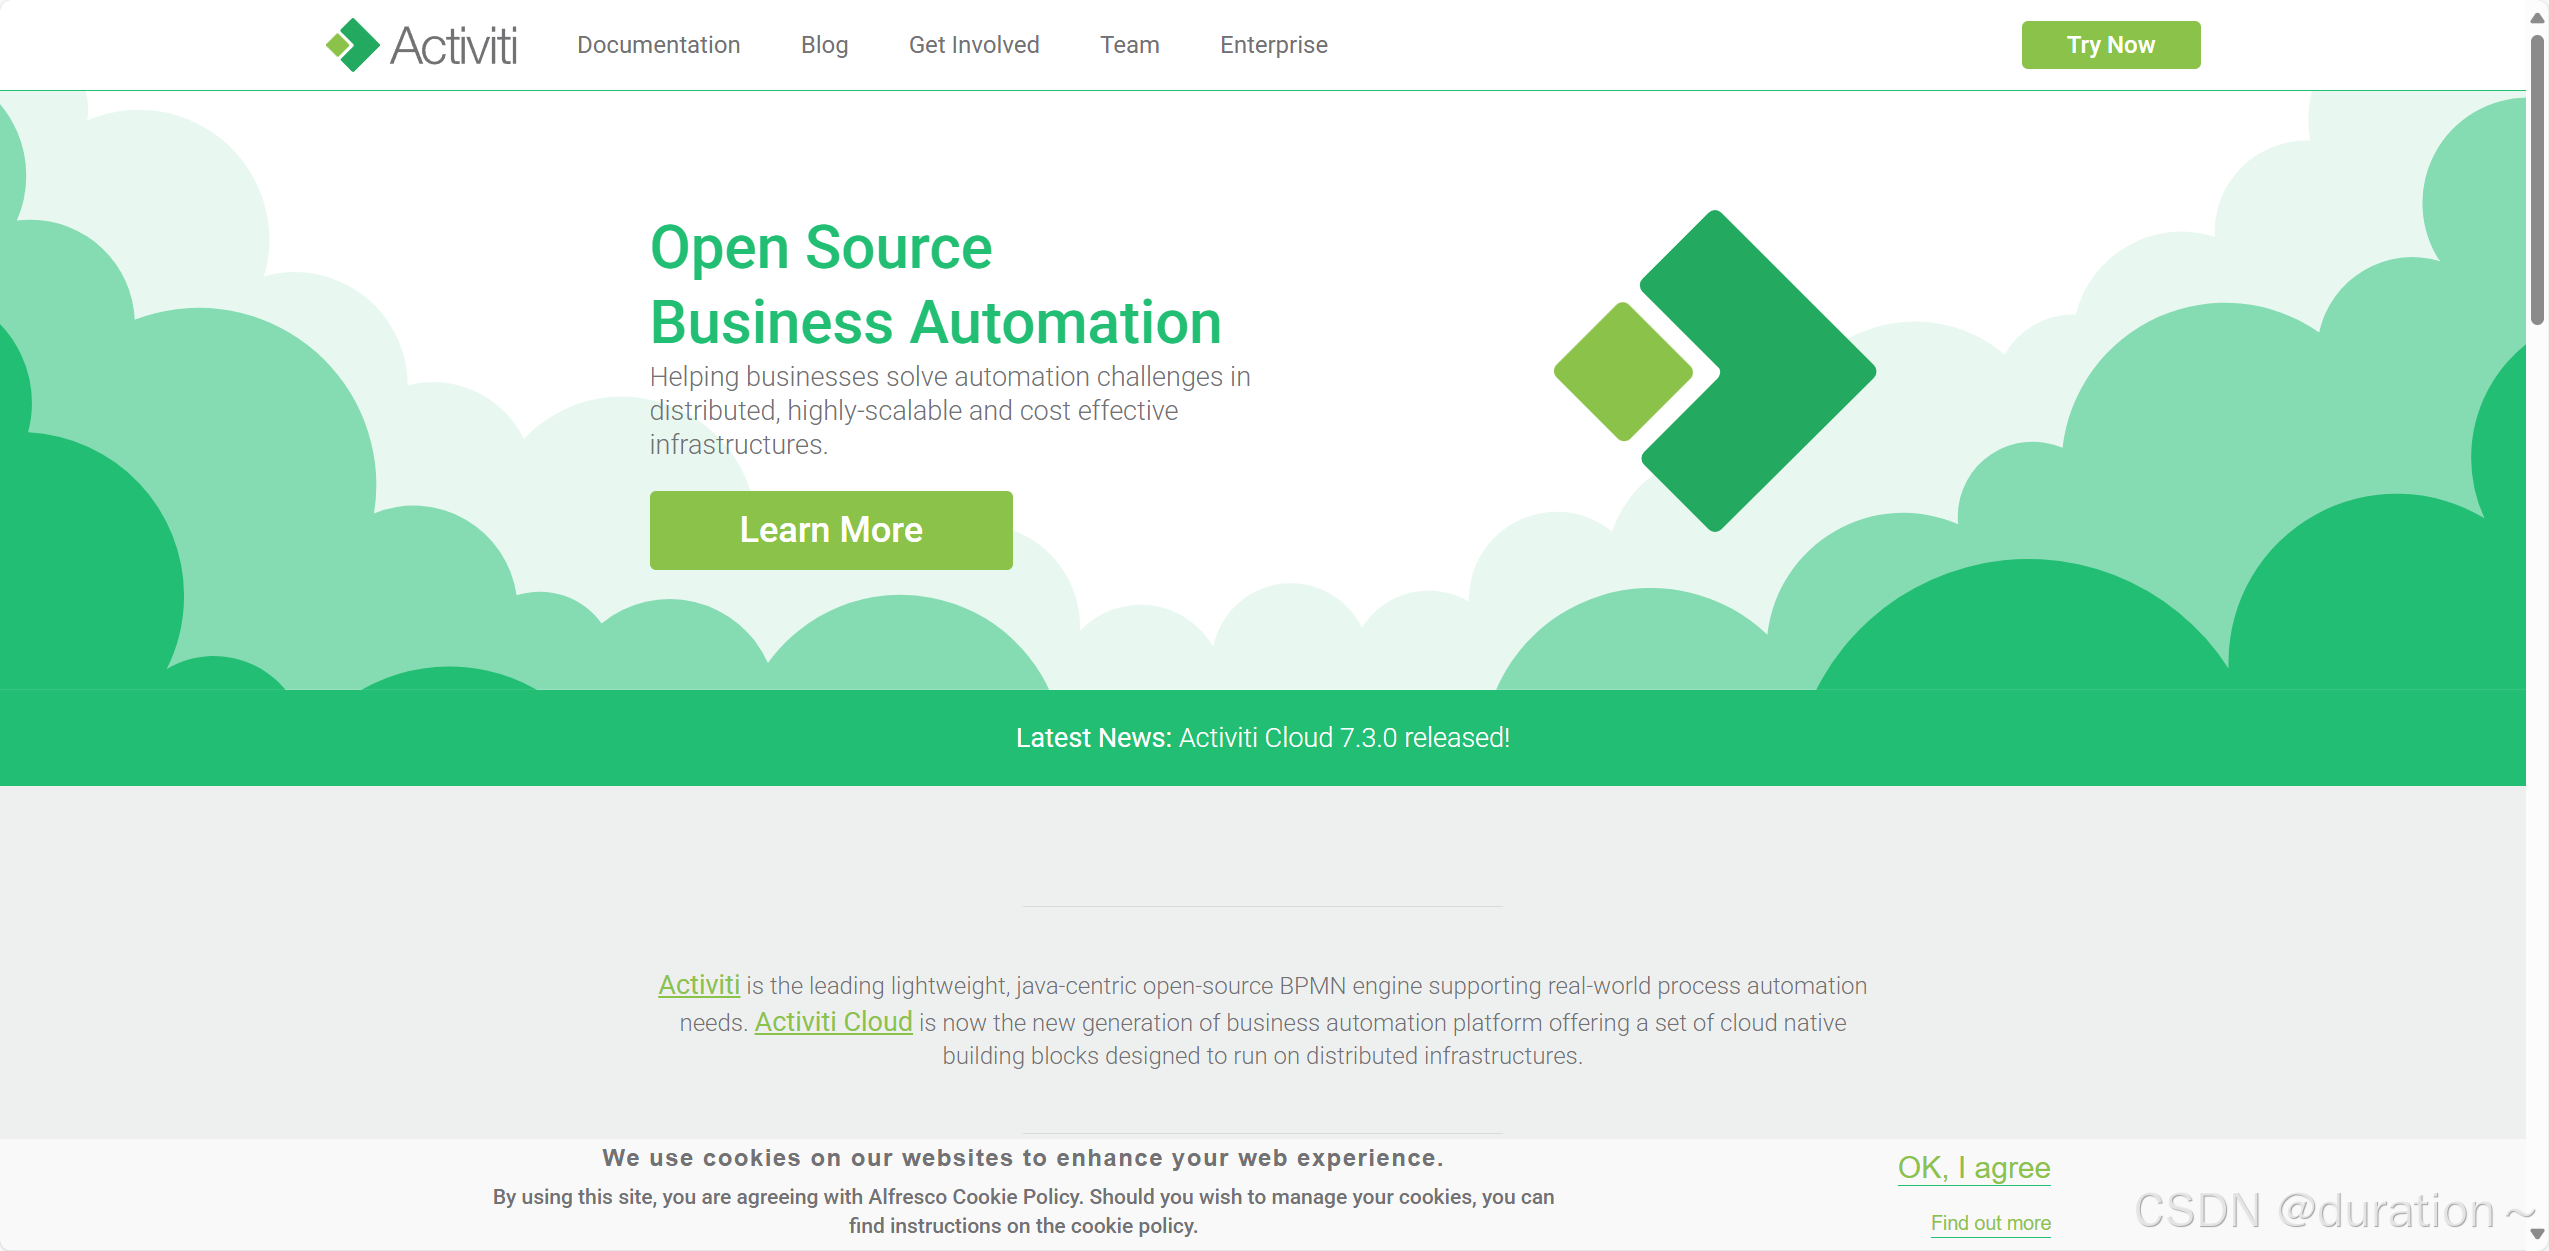
Task: Click the Open Source Business Automation heading
Action: click(x=934, y=285)
